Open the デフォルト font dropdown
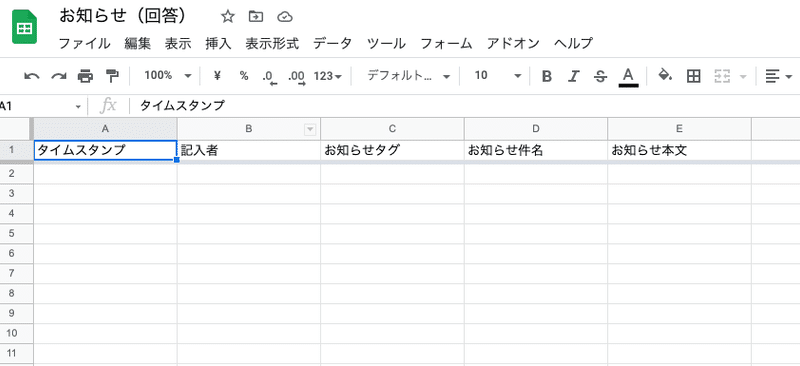This screenshot has width=800, height=366. tap(409, 76)
